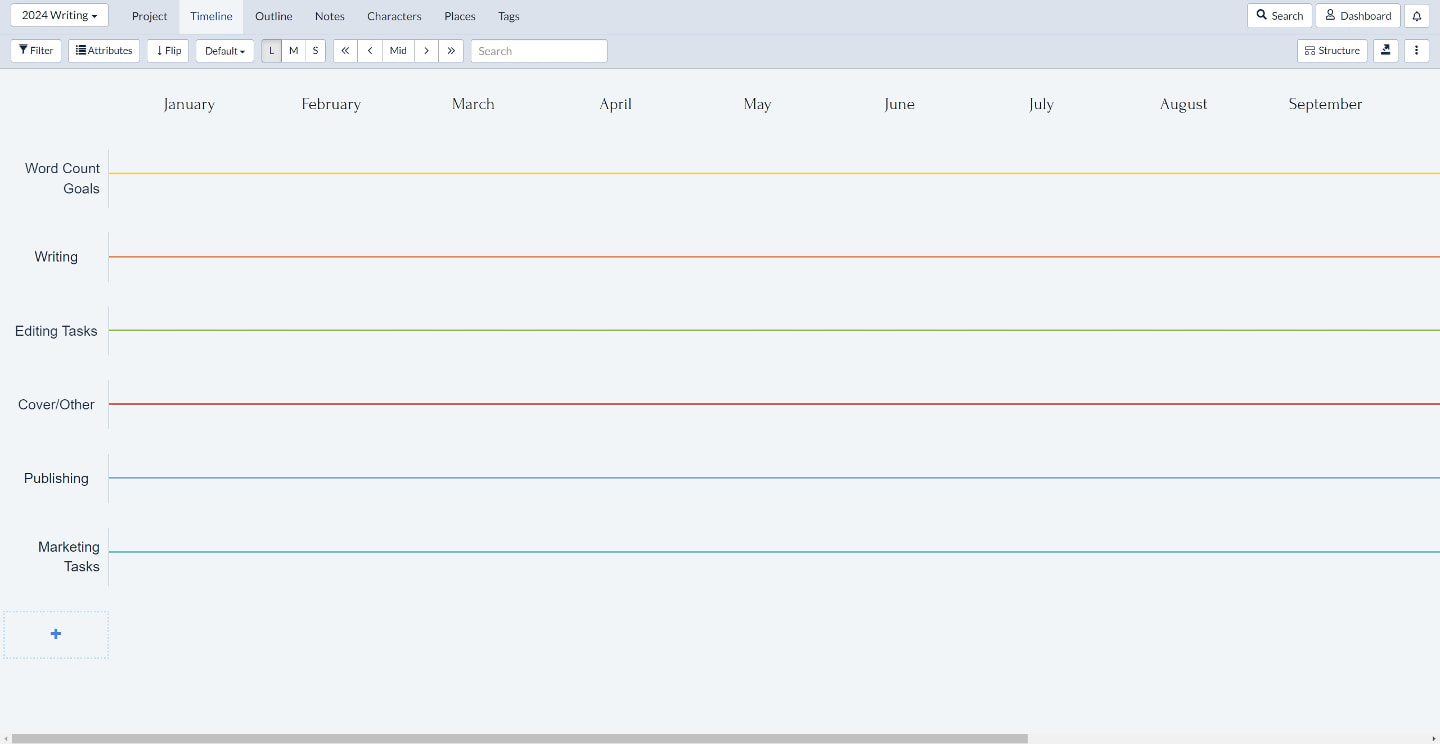Viewport: 1440px width, 744px height.
Task: Click the horizontal scrollbar thumb
Action: pyautogui.click(x=520, y=739)
